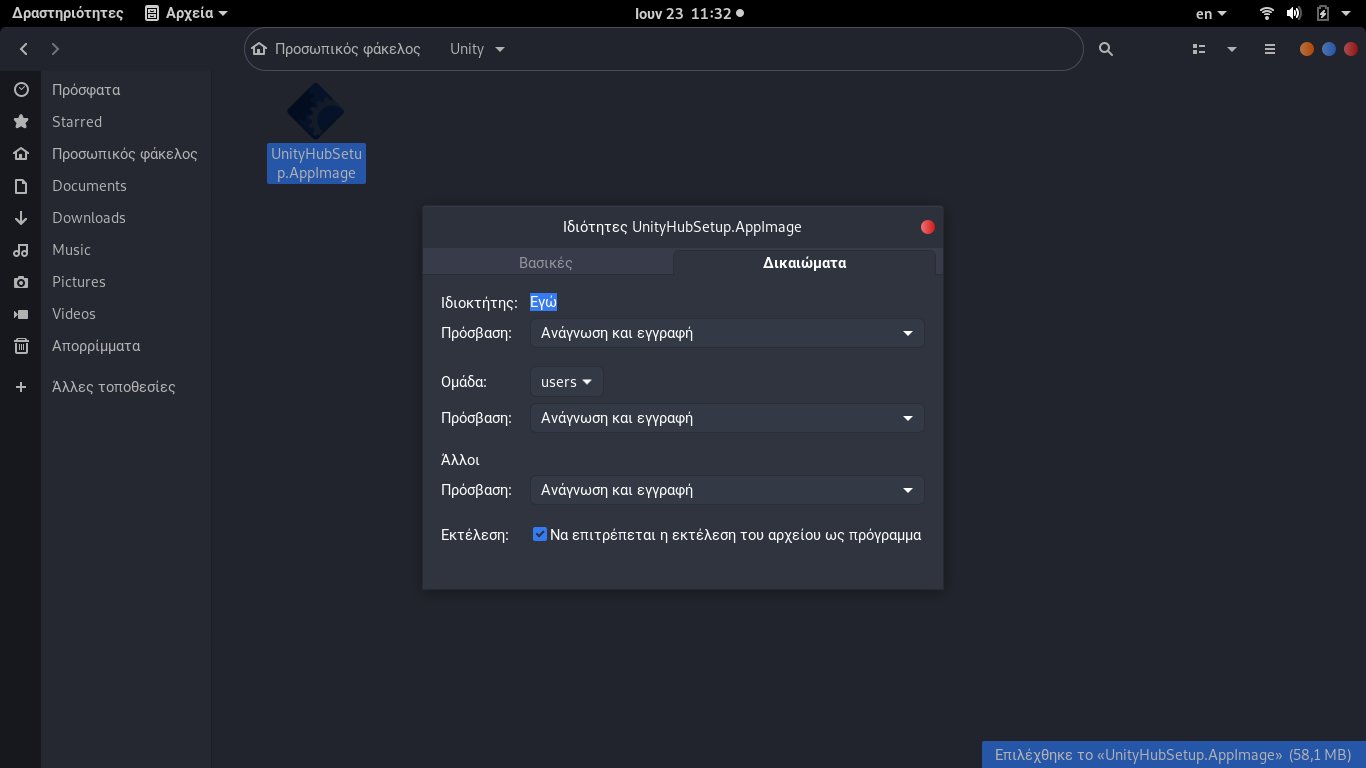Image resolution: width=1366 pixels, height=768 pixels.
Task: Click the battery status icon
Action: pyautogui.click(x=1322, y=13)
